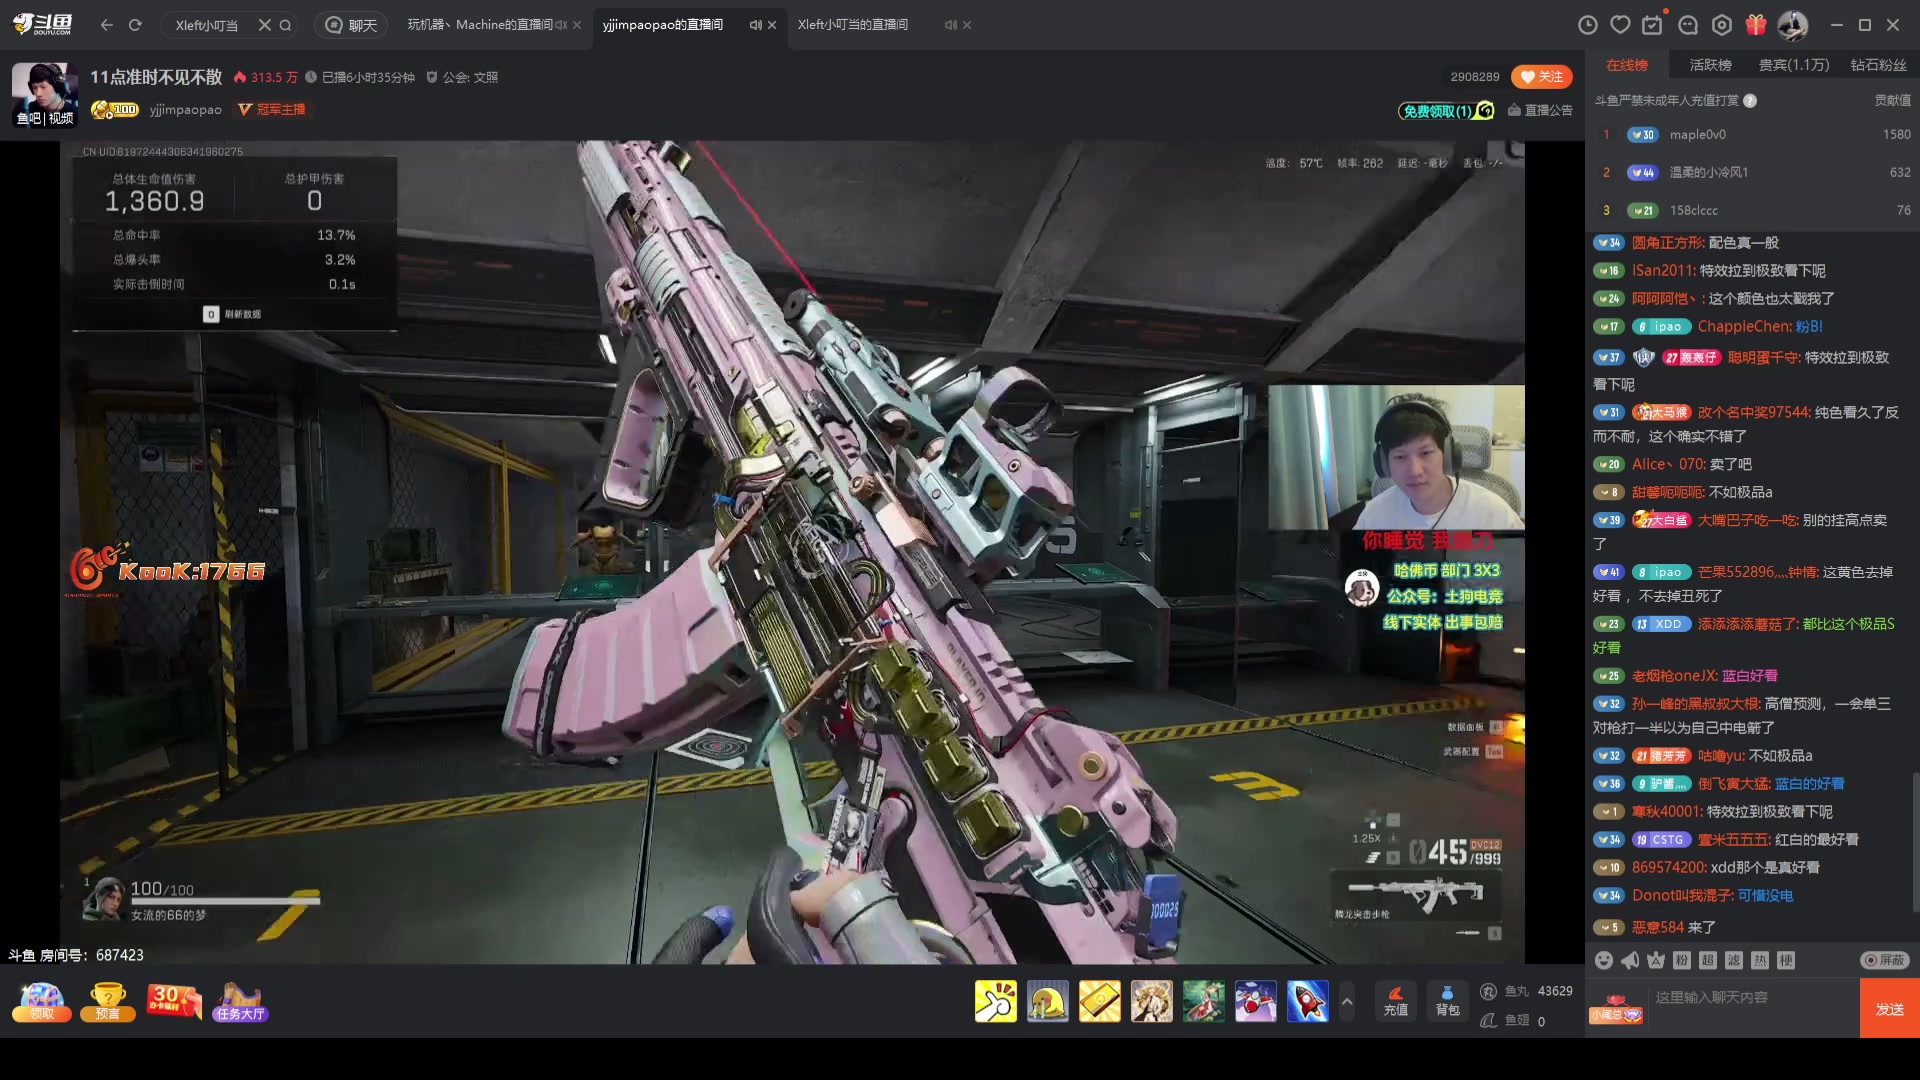Click the search magnifier icon

[x=285, y=25]
